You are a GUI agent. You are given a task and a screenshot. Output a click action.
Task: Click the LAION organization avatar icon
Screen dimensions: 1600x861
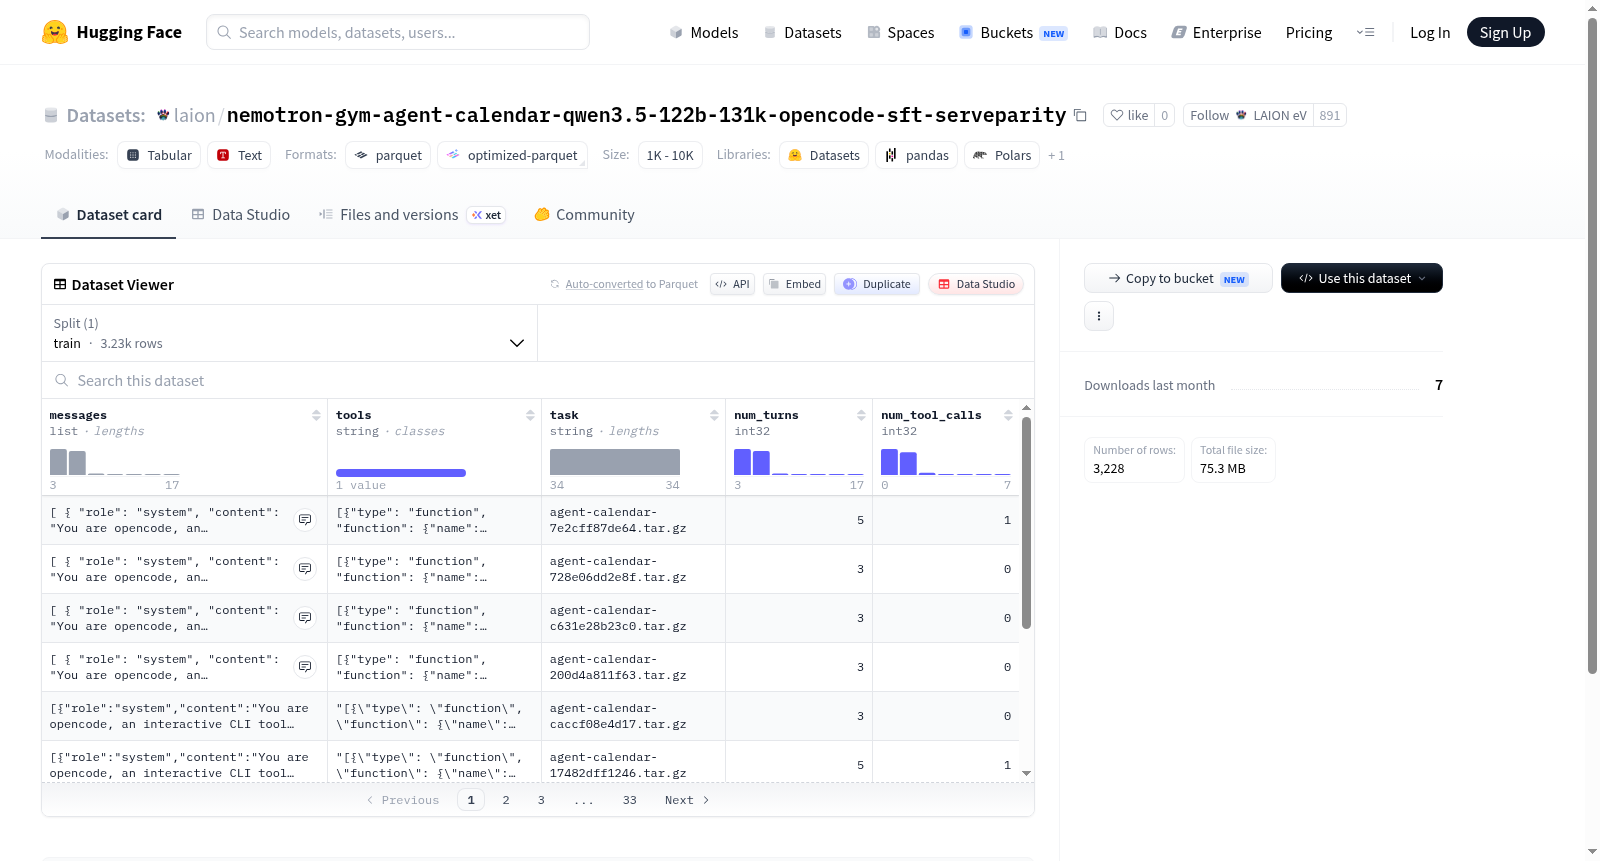(163, 115)
